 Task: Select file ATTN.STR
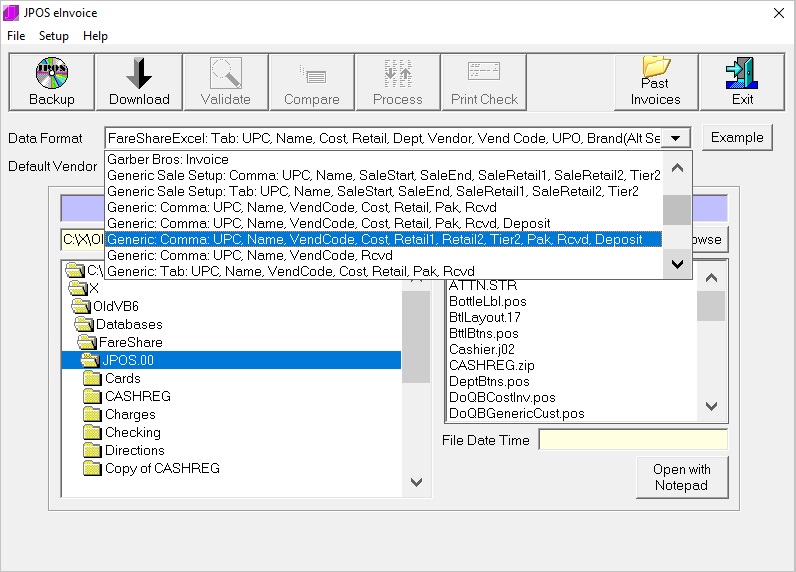click(x=483, y=285)
